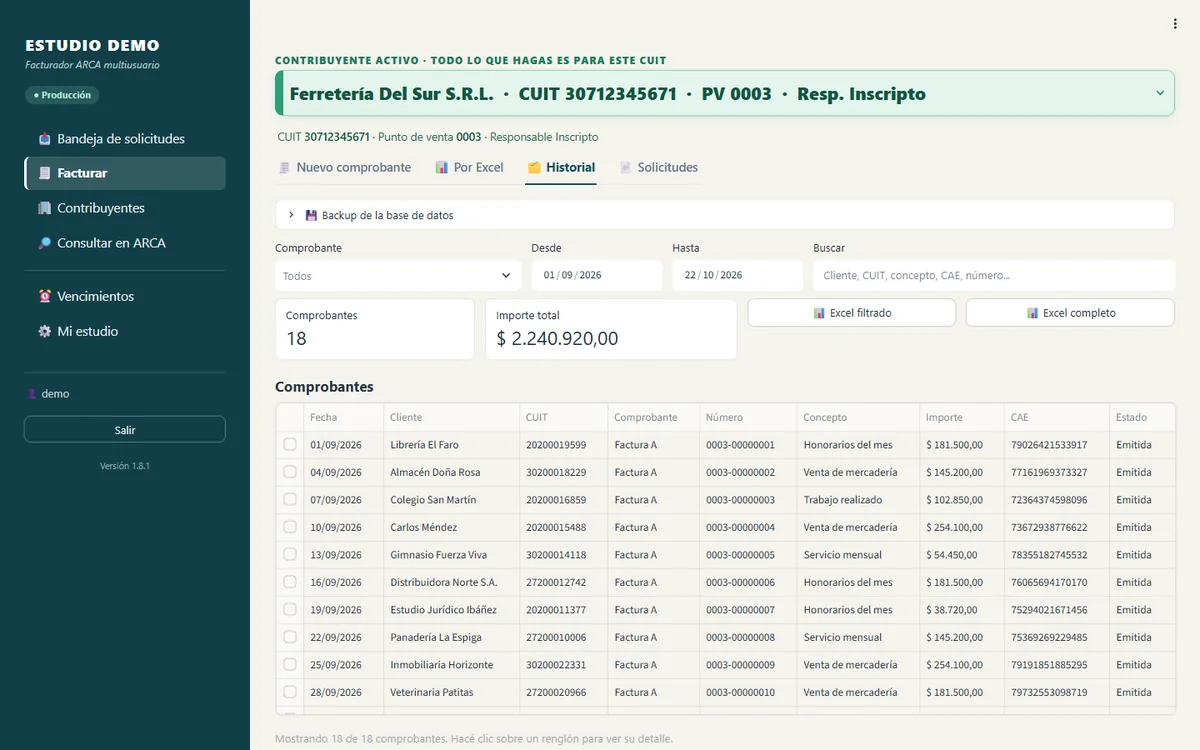Image resolution: width=1200 pixels, height=750 pixels.
Task: Click the floppy disk backup icon
Action: 311,215
